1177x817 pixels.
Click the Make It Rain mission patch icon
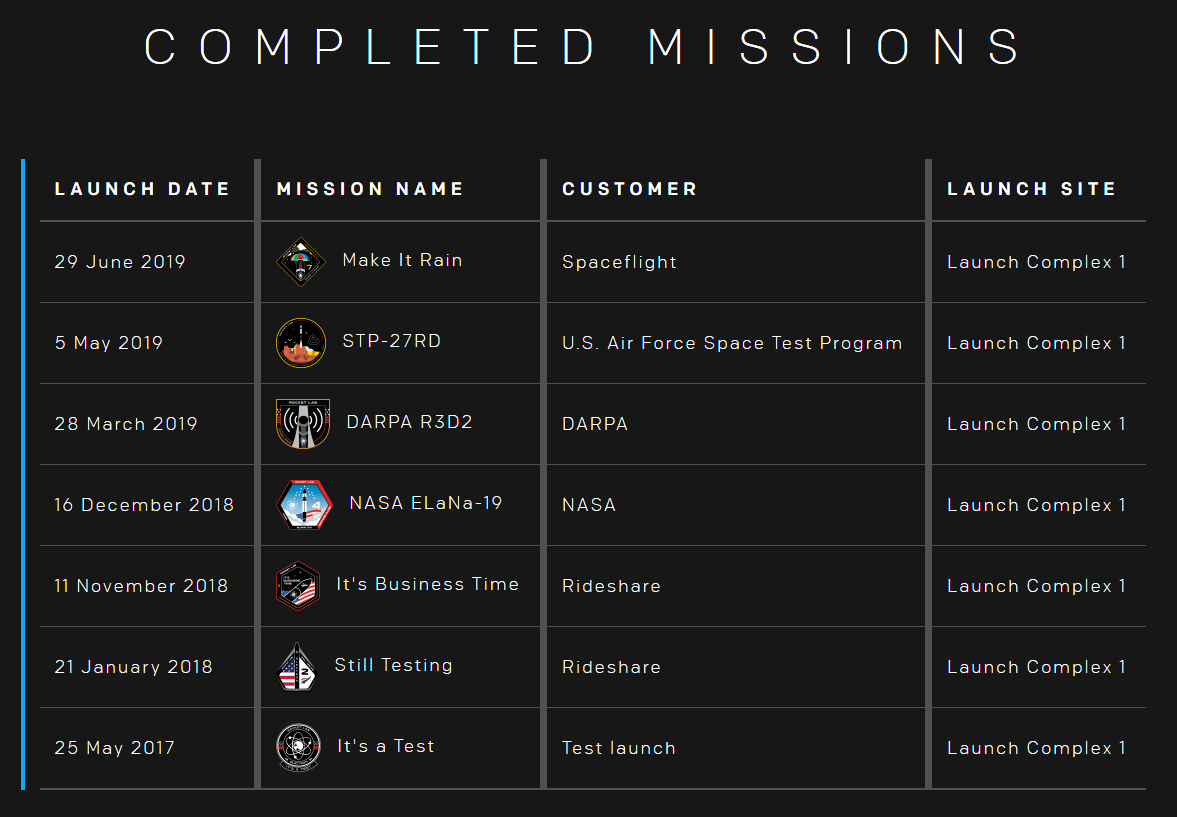point(300,262)
